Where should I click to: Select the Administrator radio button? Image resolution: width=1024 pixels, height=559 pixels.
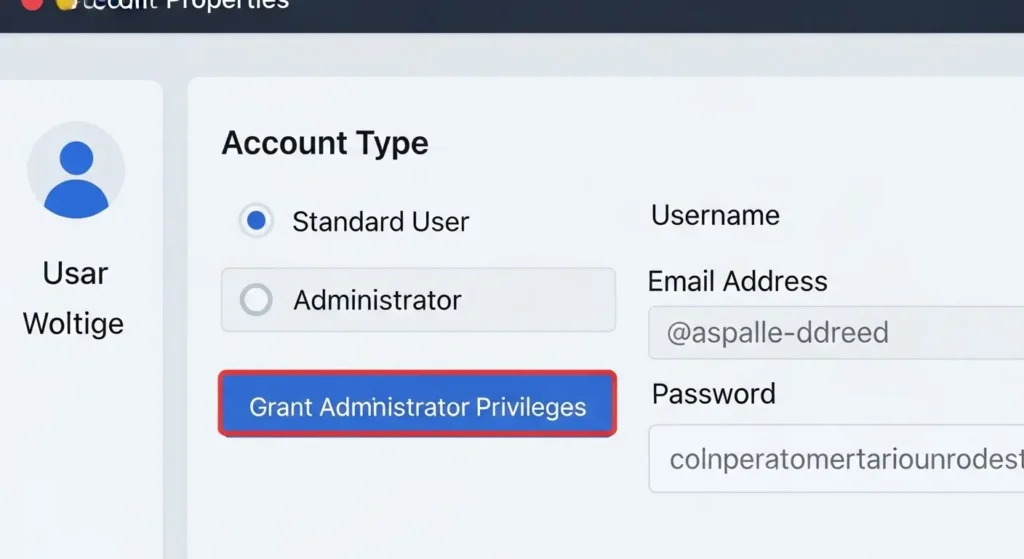coord(256,300)
